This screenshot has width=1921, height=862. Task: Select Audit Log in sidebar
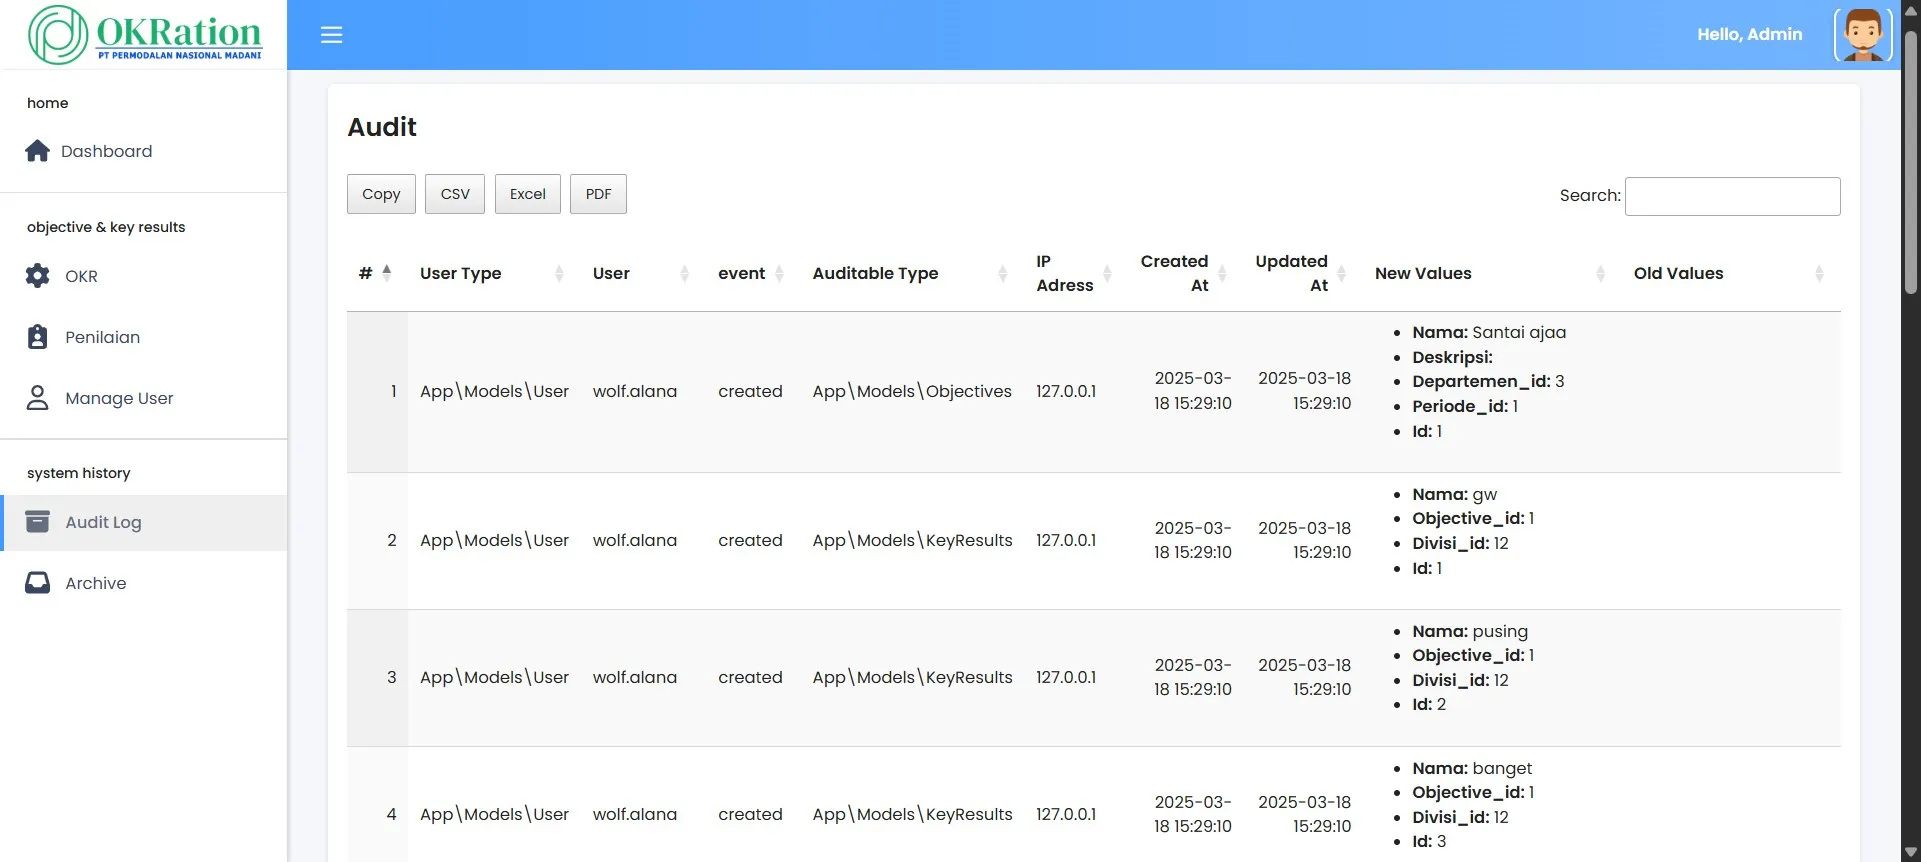(143, 522)
